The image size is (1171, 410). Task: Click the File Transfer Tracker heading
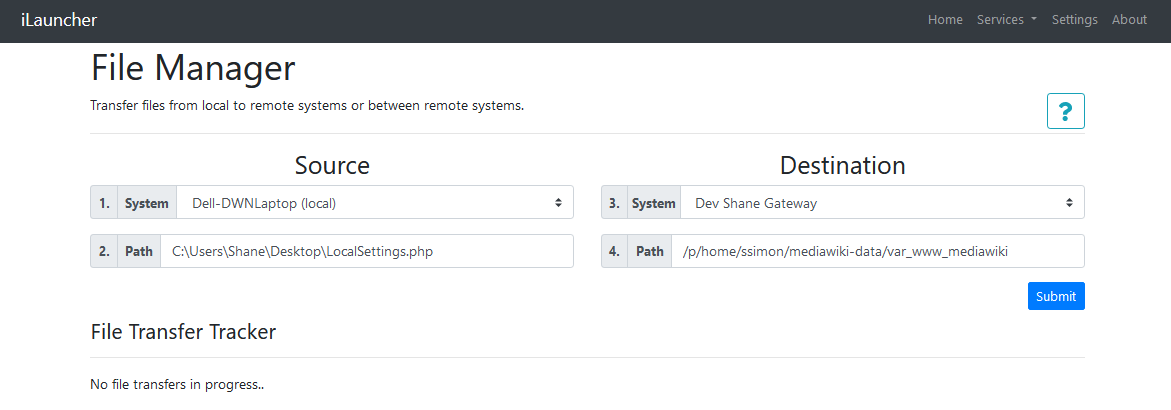[x=183, y=332]
